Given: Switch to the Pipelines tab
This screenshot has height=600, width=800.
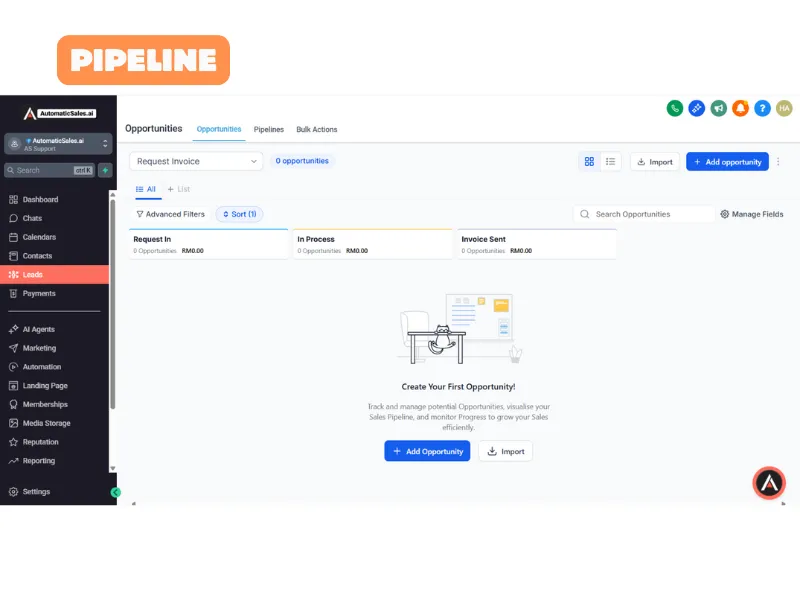Looking at the screenshot, I should click(268, 130).
